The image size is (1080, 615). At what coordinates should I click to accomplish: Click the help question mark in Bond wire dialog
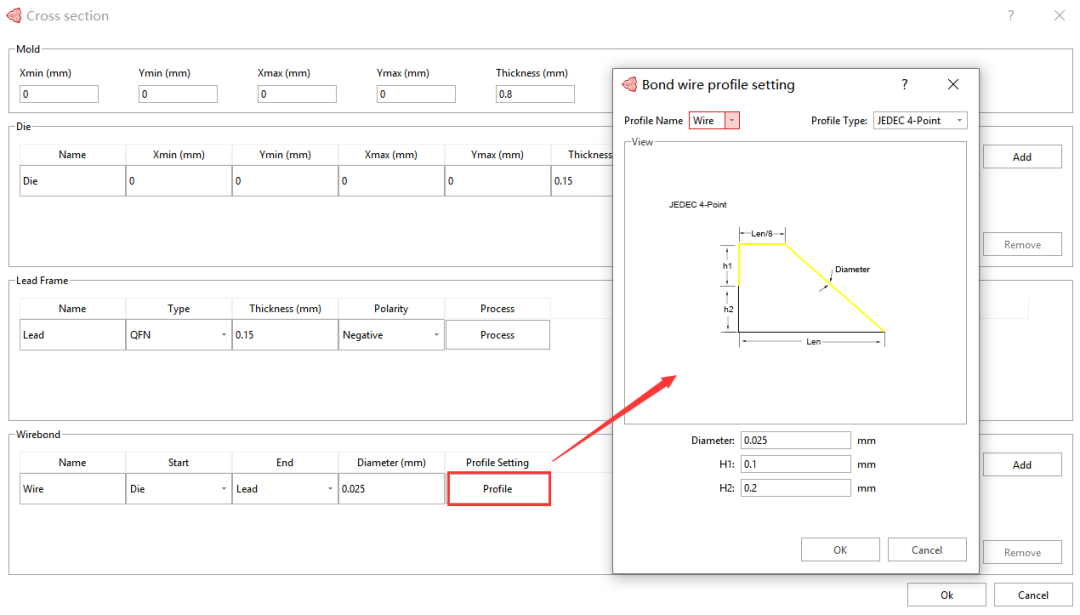904,85
